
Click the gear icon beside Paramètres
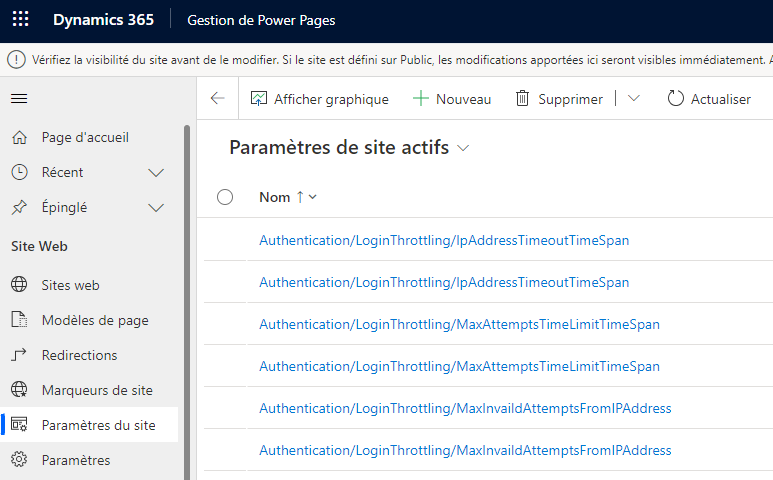[19, 459]
